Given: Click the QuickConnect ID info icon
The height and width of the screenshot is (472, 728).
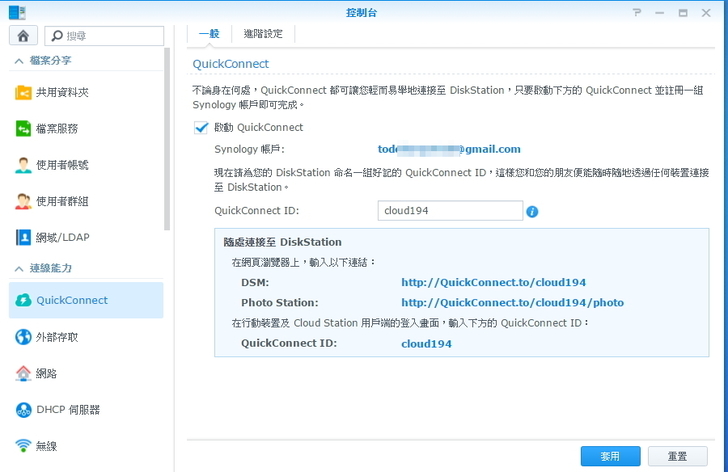Looking at the screenshot, I should (532, 211).
